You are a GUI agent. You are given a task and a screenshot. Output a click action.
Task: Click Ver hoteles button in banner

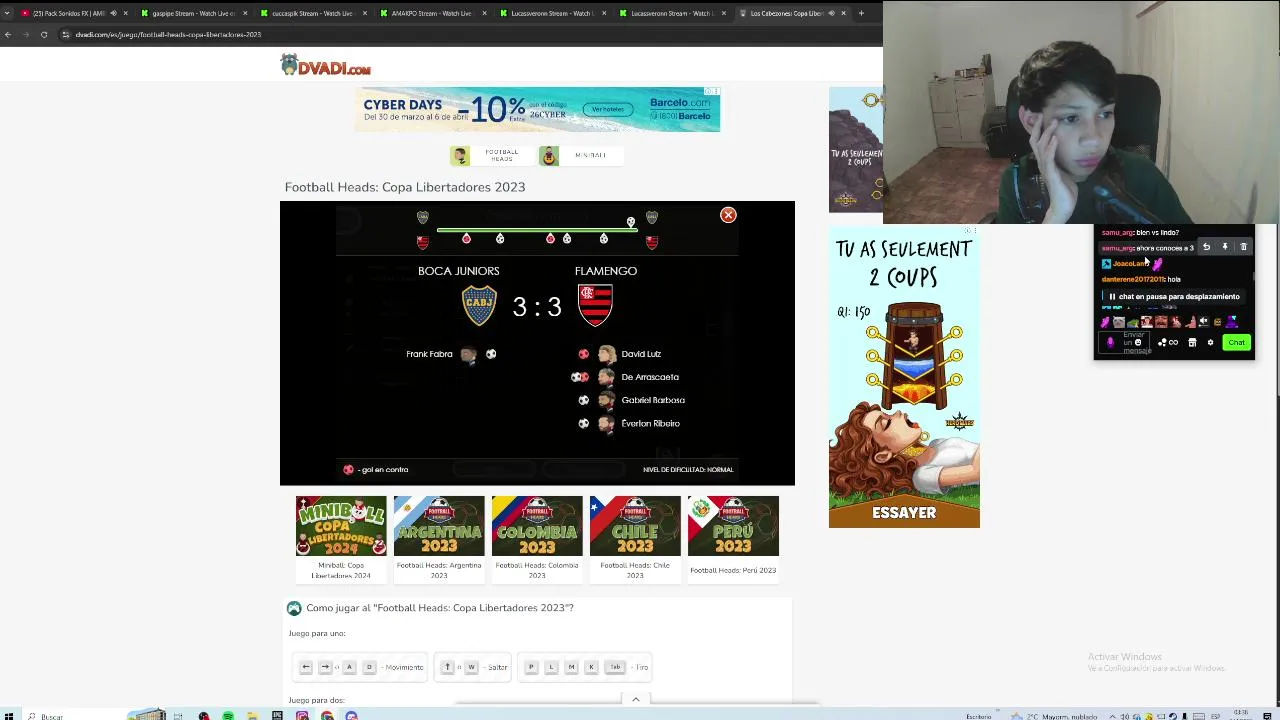coord(607,109)
